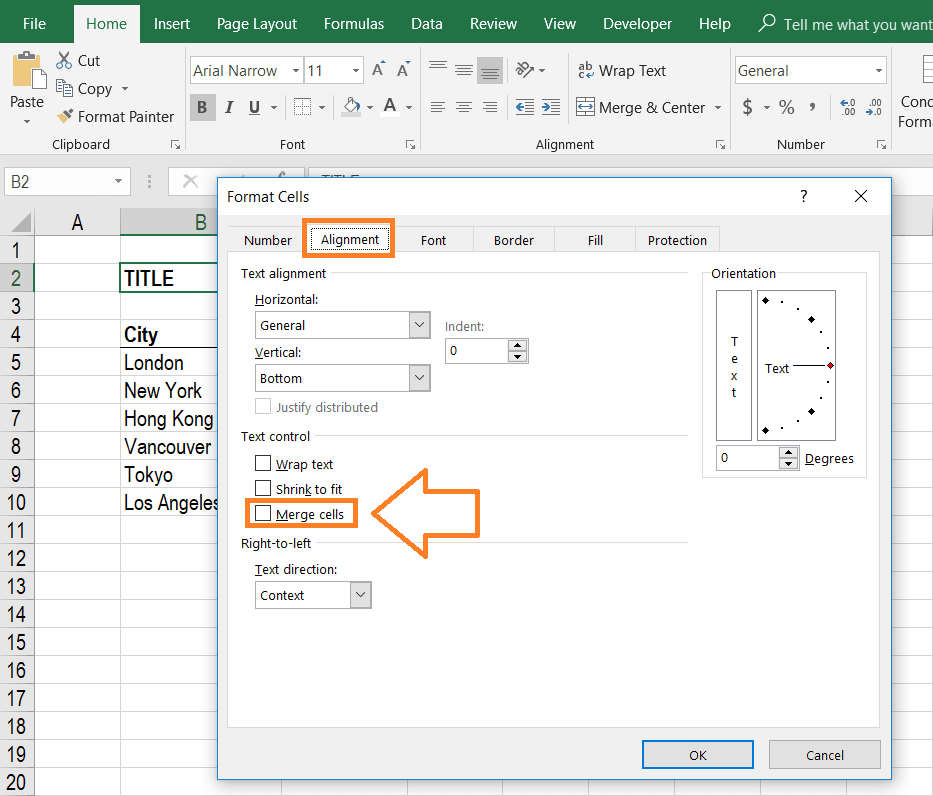Expand the Vertical alignment dropdown

click(x=420, y=378)
